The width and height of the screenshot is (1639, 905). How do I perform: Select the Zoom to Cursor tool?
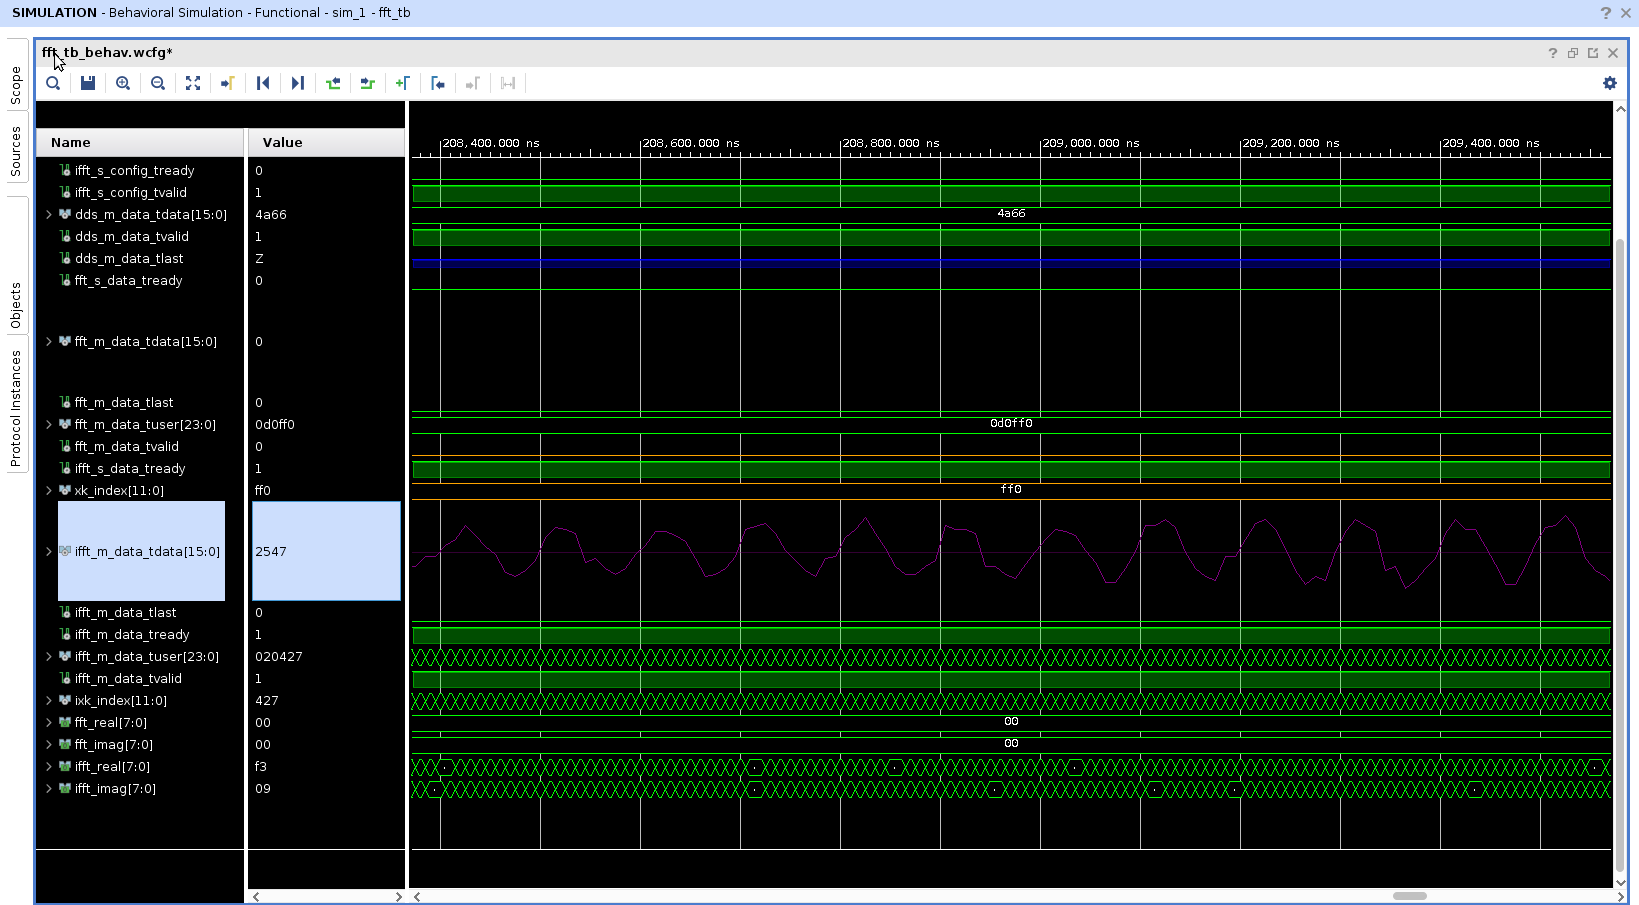(227, 83)
